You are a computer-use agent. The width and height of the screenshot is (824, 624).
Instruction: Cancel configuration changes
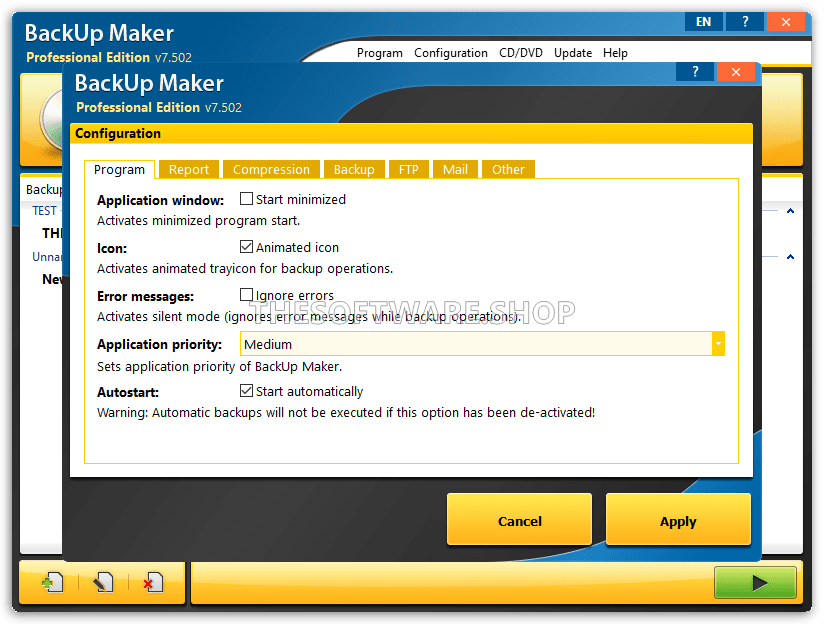point(519,520)
